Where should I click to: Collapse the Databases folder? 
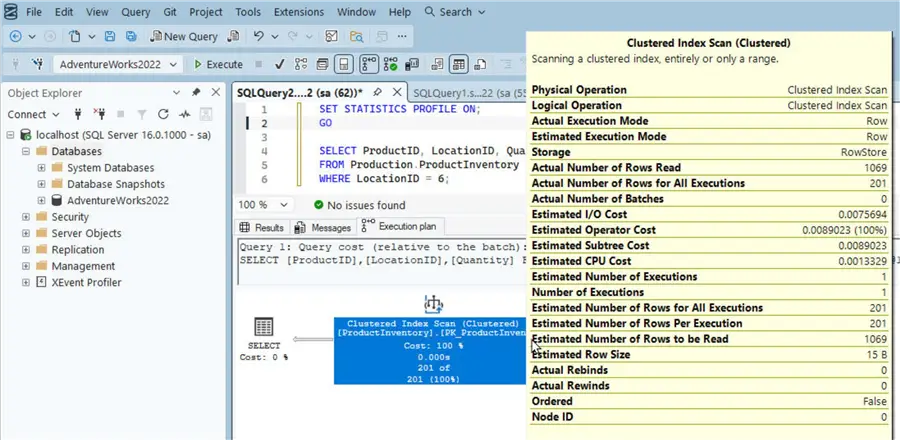26,151
